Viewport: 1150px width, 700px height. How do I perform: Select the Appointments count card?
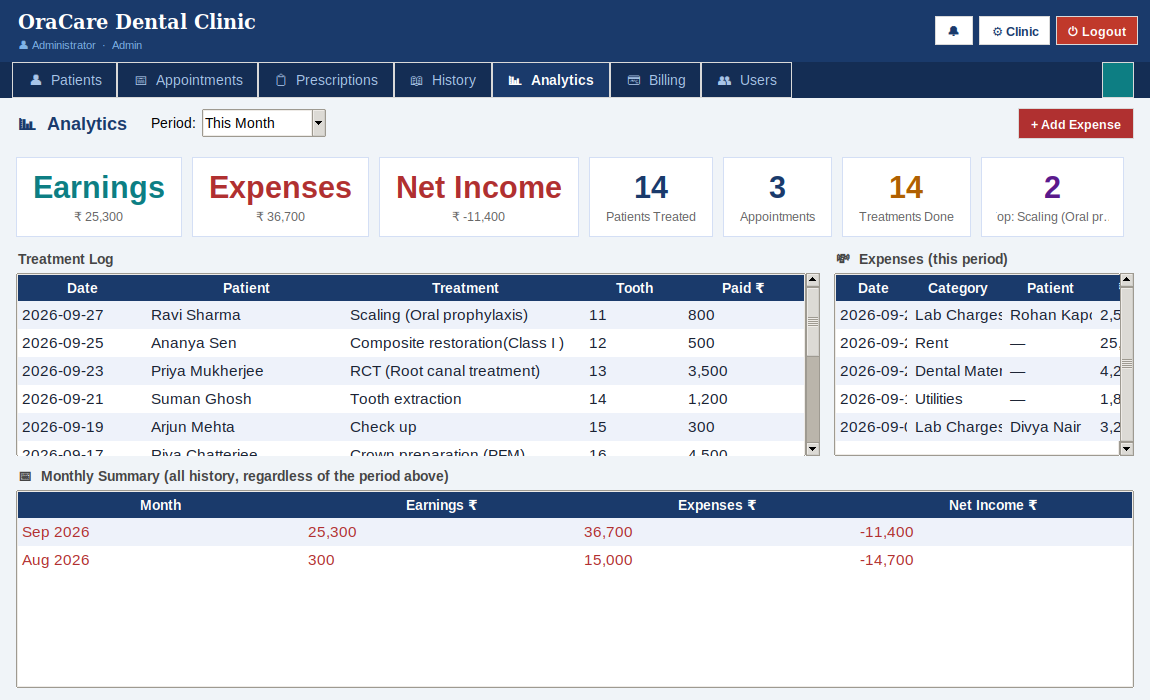(777, 197)
